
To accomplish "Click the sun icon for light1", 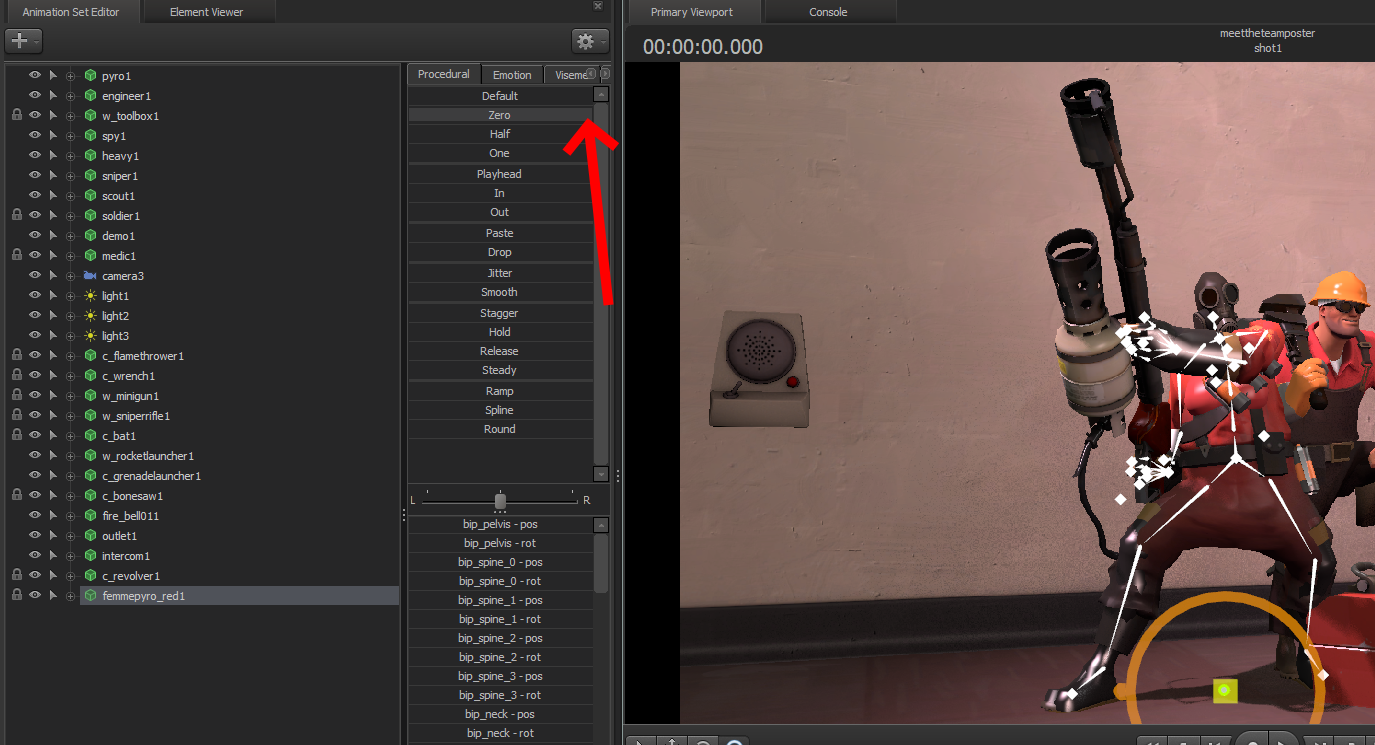I will click(90, 296).
